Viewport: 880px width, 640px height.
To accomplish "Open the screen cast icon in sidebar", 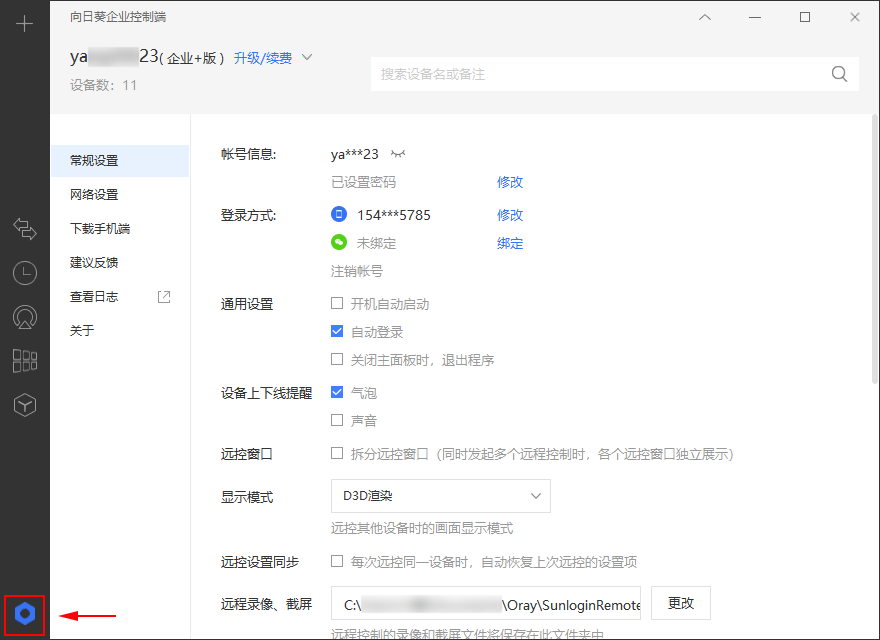I will pos(25,317).
